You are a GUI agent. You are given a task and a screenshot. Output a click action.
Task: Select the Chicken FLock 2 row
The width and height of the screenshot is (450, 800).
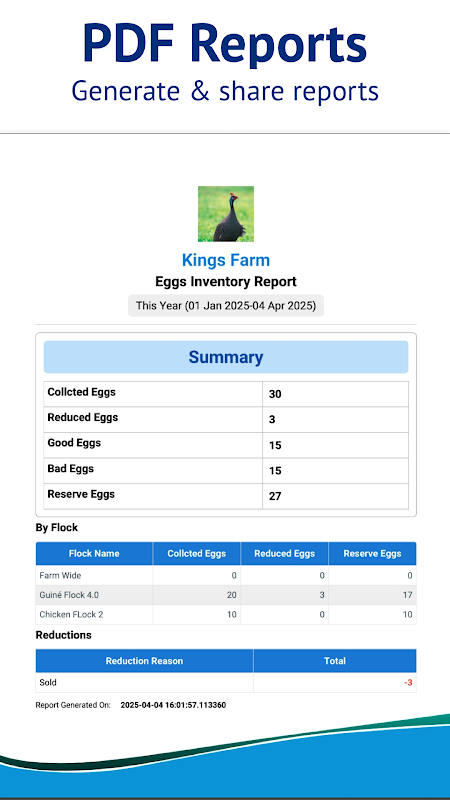pos(226,614)
